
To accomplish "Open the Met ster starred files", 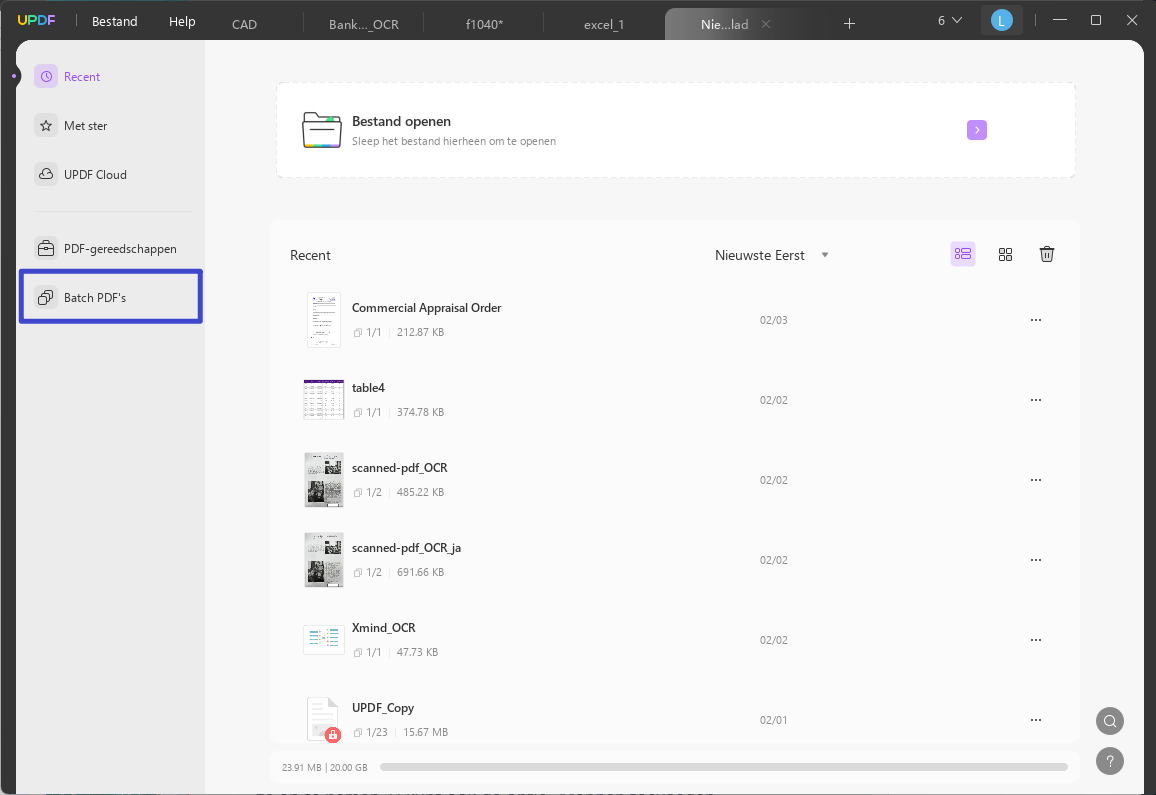I will click(x=72, y=125).
